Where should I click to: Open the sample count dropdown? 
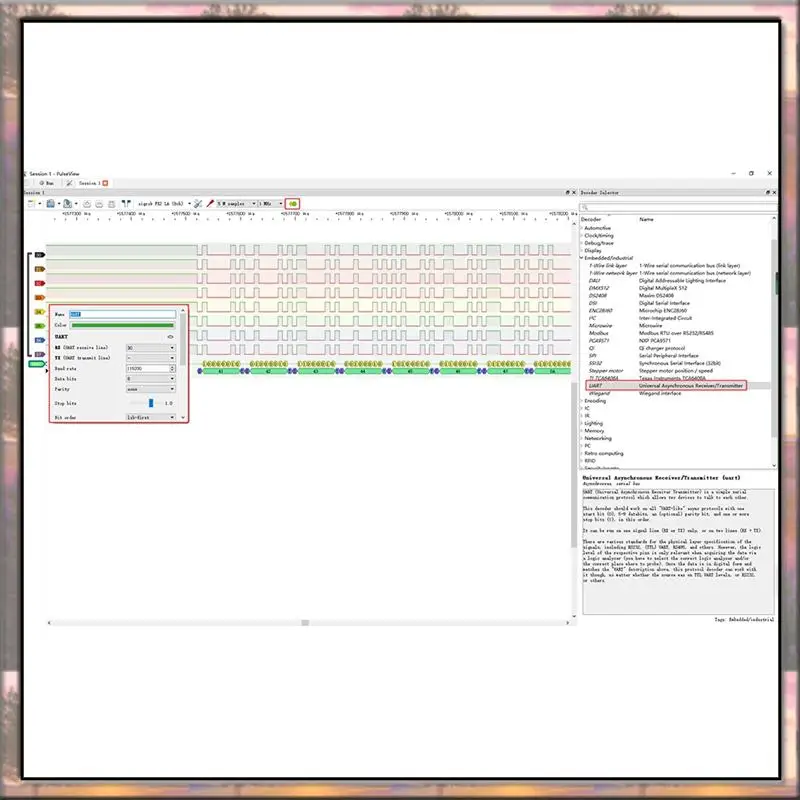(236, 204)
